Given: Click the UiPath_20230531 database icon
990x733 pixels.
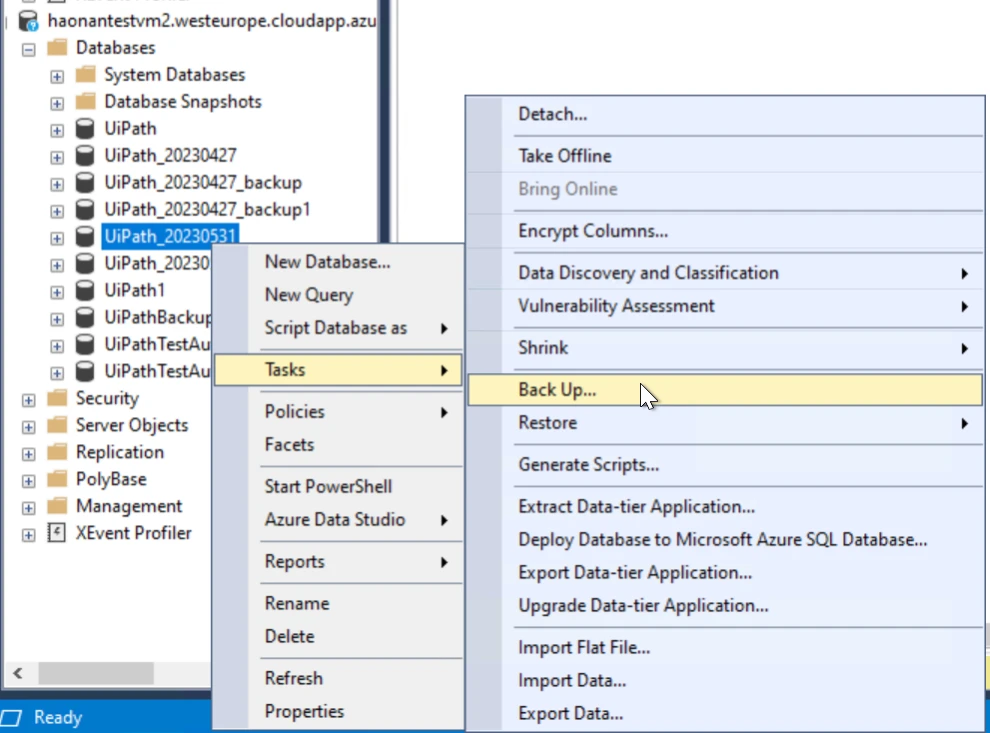Looking at the screenshot, I should [85, 236].
